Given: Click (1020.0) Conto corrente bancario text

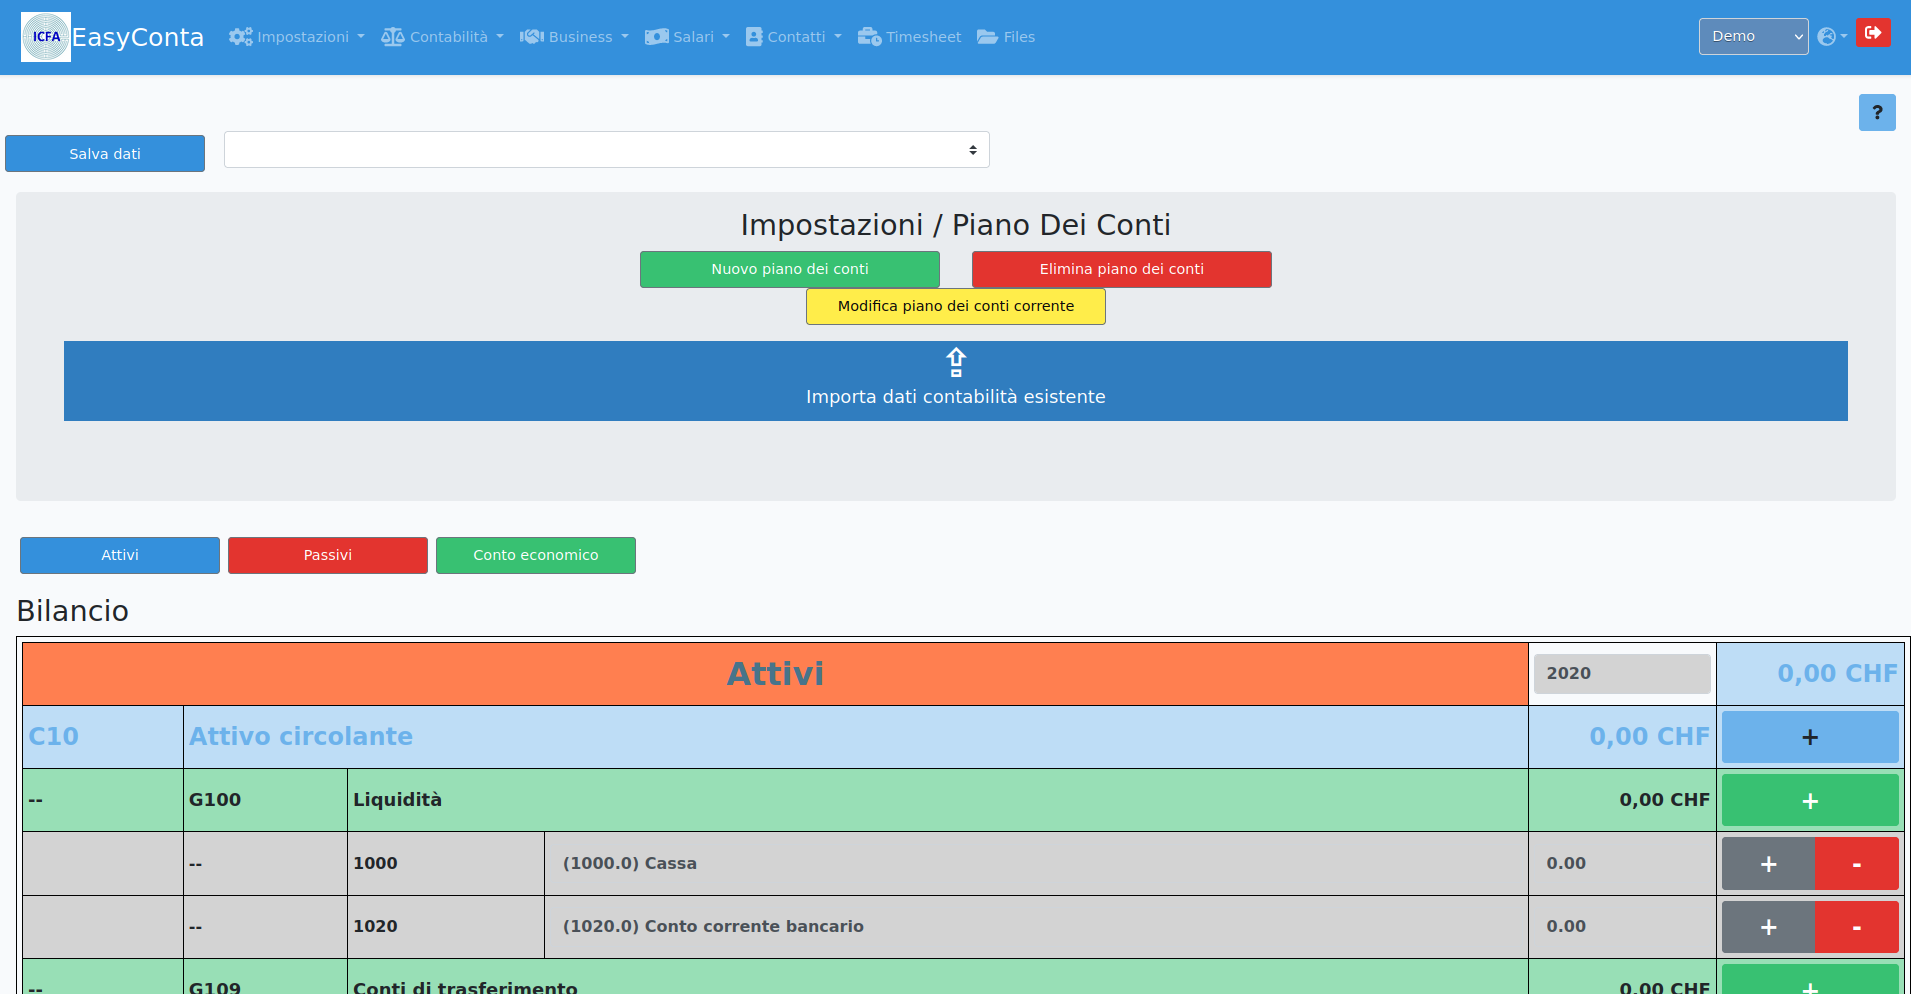Looking at the screenshot, I should [x=713, y=926].
